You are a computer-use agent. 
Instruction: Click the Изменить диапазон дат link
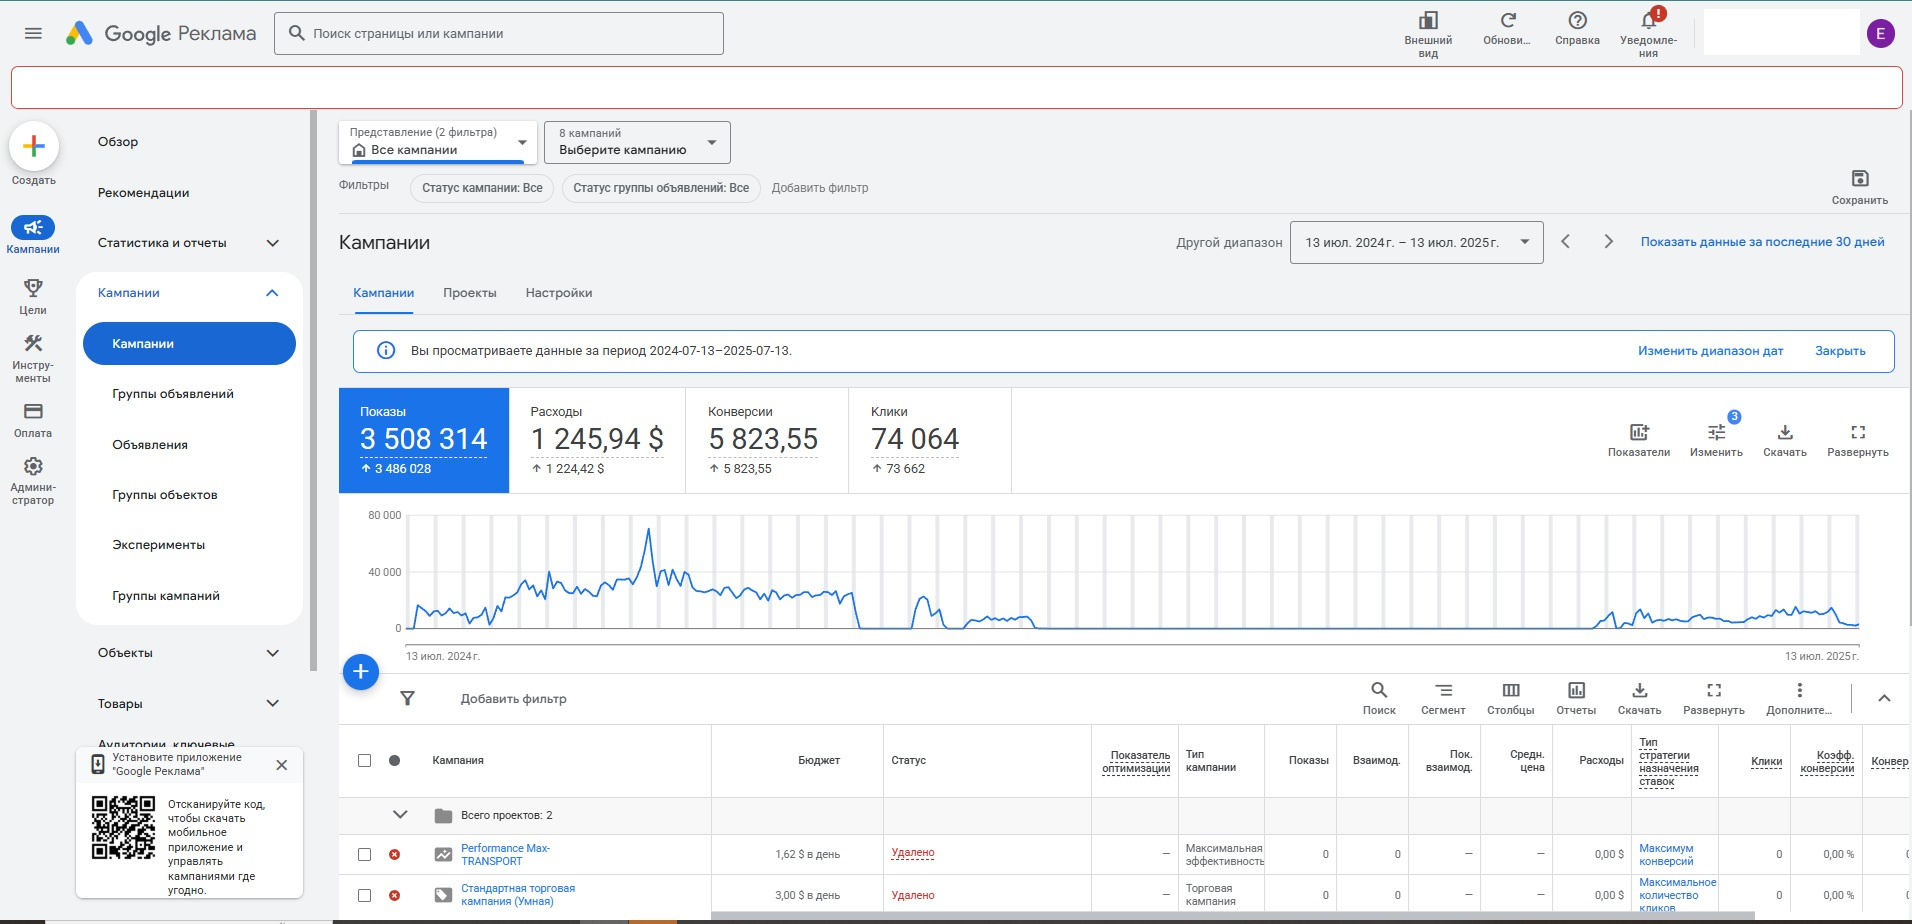(x=1710, y=351)
